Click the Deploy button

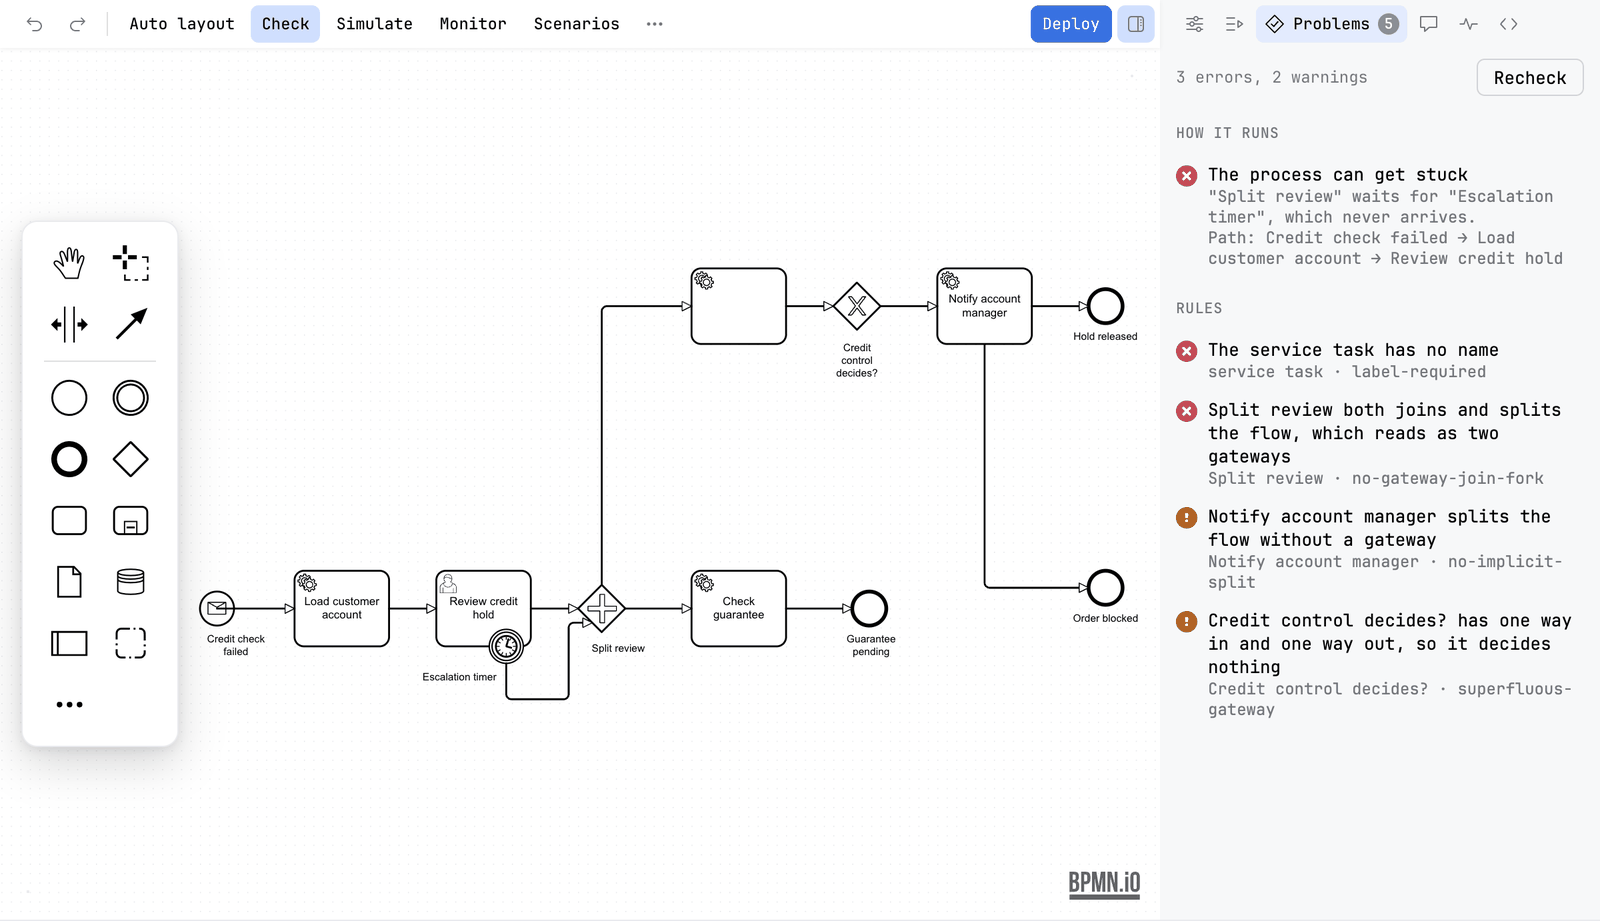pos(1070,24)
